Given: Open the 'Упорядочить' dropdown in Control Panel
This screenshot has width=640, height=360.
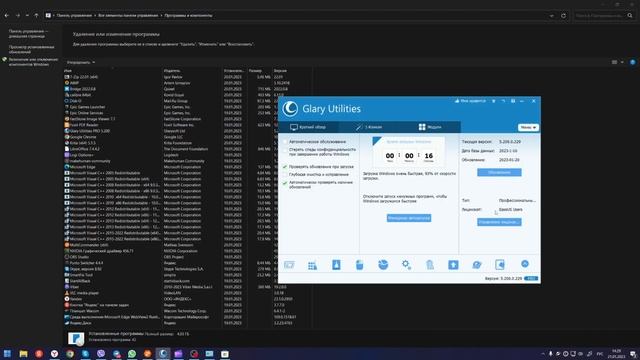Looking at the screenshot, I should pyautogui.click(x=81, y=62).
